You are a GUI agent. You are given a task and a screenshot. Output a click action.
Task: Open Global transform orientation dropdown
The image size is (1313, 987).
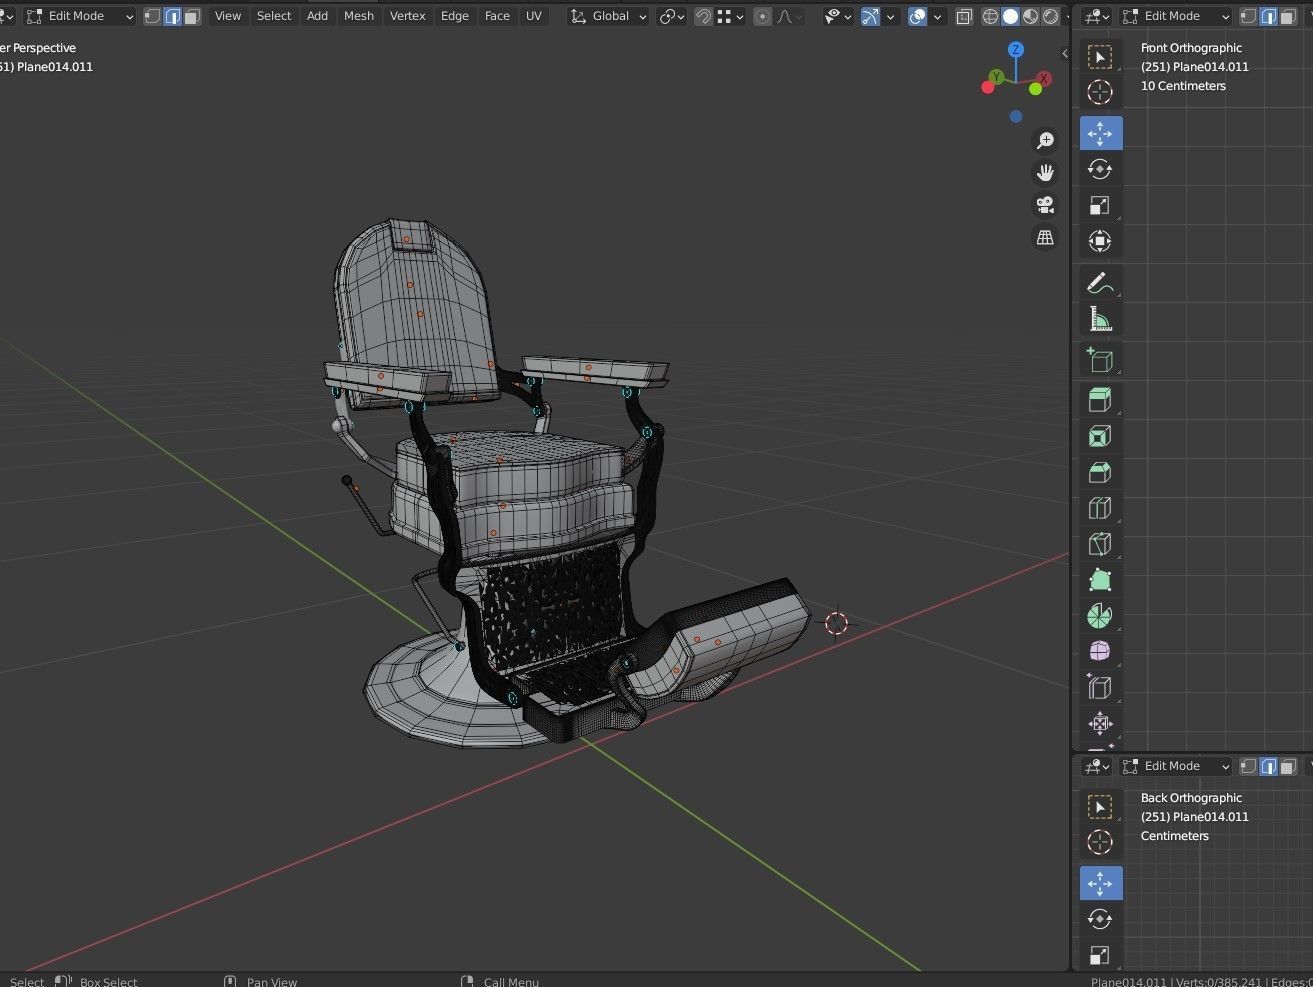[x=608, y=16]
